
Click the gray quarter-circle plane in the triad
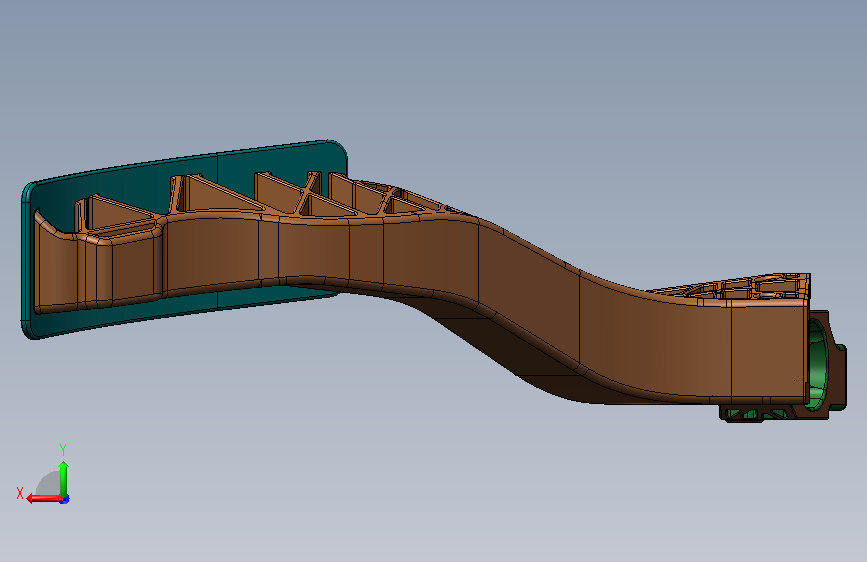pyautogui.click(x=49, y=483)
